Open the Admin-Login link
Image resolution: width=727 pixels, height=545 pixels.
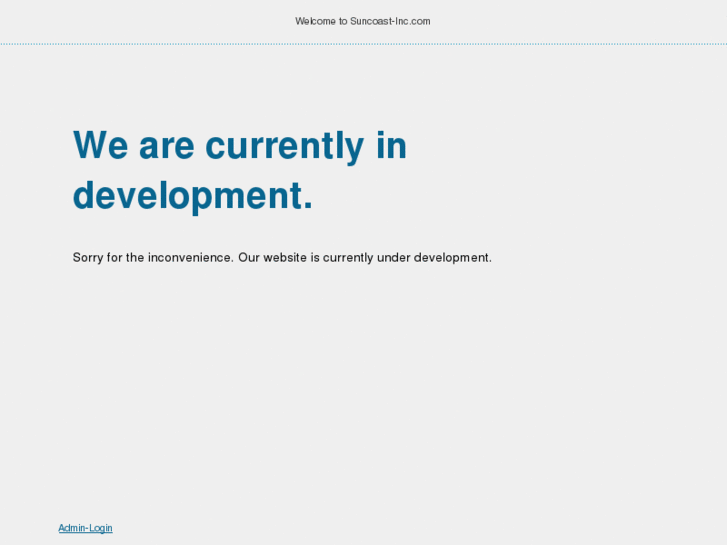pos(85,528)
